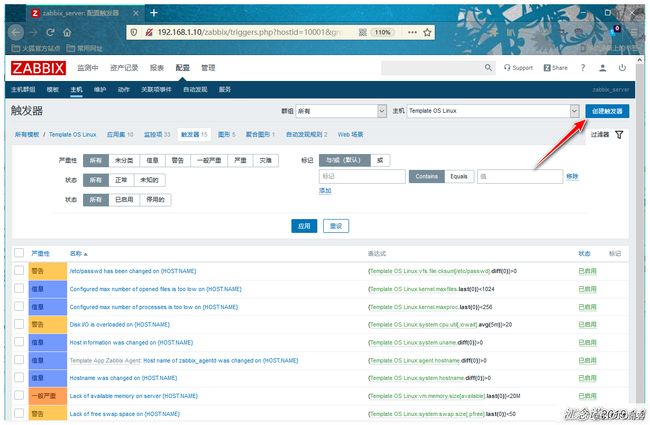Check the Lack of available memory row
The image size is (650, 425).
click(19, 396)
